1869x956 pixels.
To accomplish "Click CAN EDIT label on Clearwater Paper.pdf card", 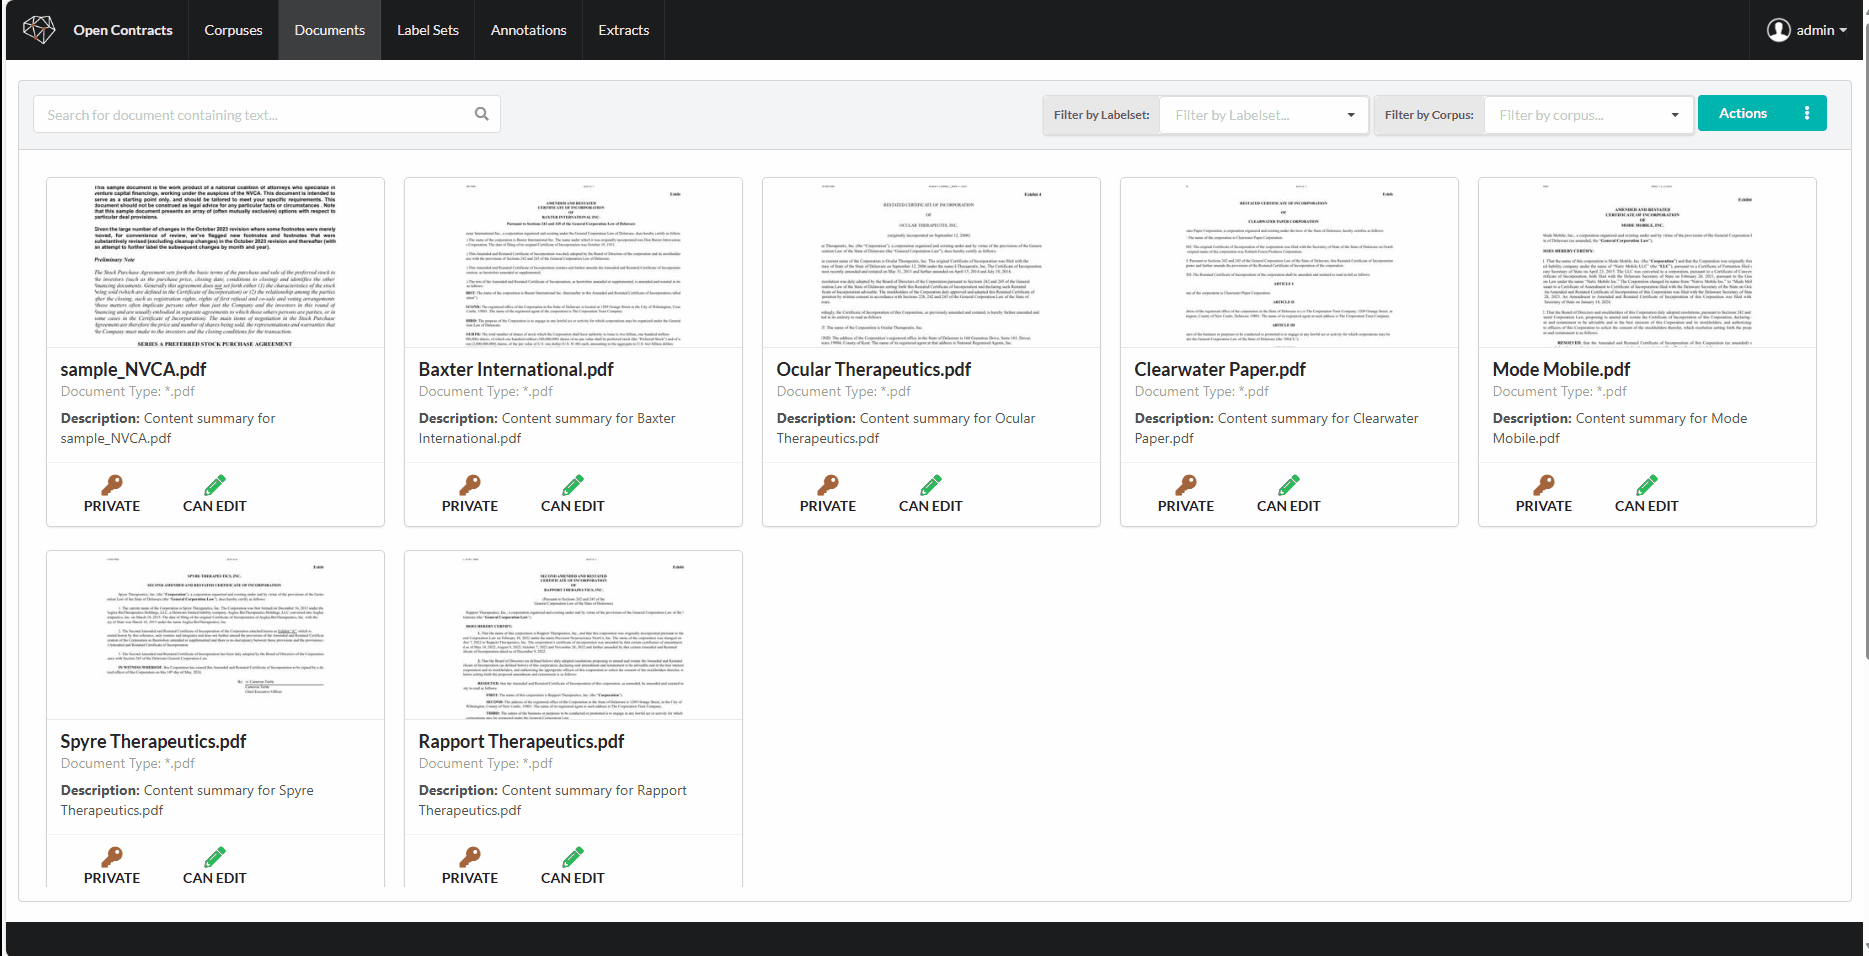I will [1289, 506].
